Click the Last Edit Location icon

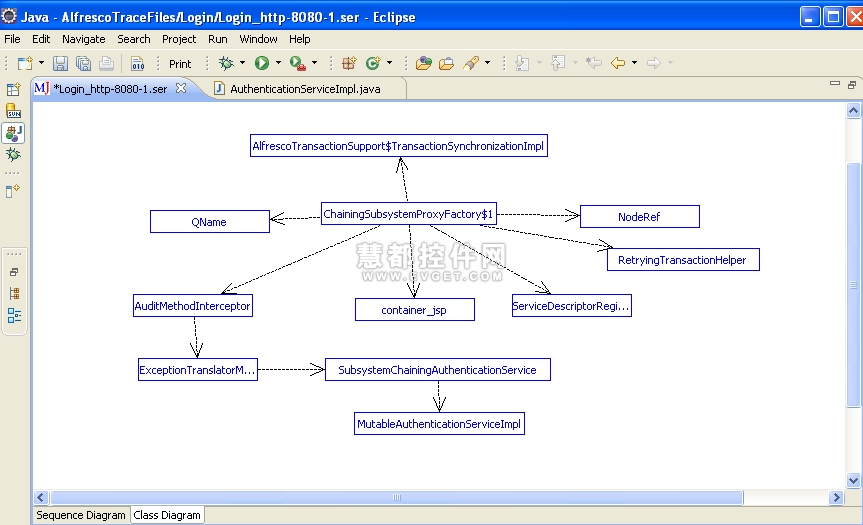pyautogui.click(x=594, y=63)
